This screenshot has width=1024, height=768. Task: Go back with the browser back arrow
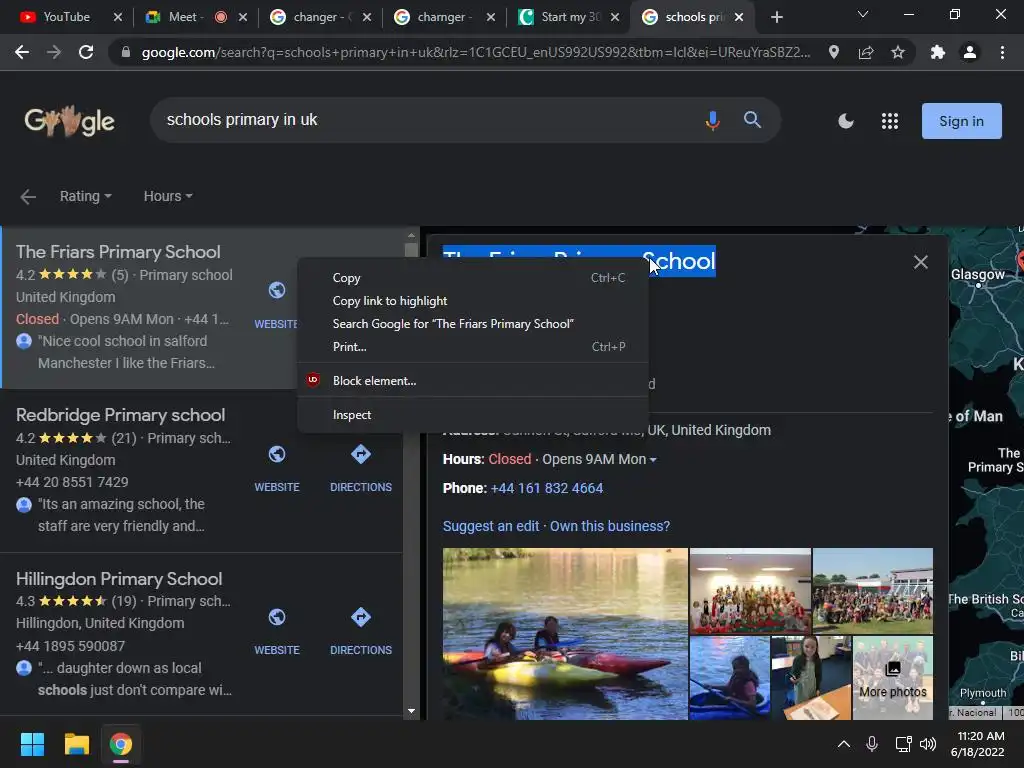(x=22, y=52)
